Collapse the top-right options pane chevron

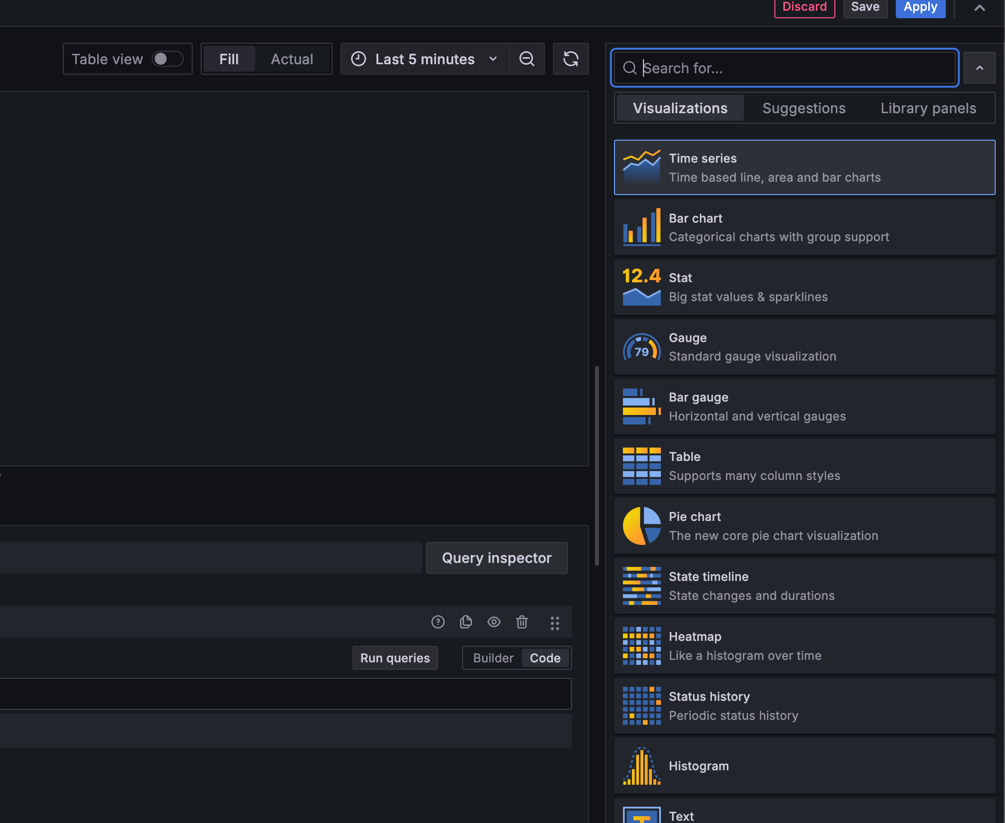point(979,8)
